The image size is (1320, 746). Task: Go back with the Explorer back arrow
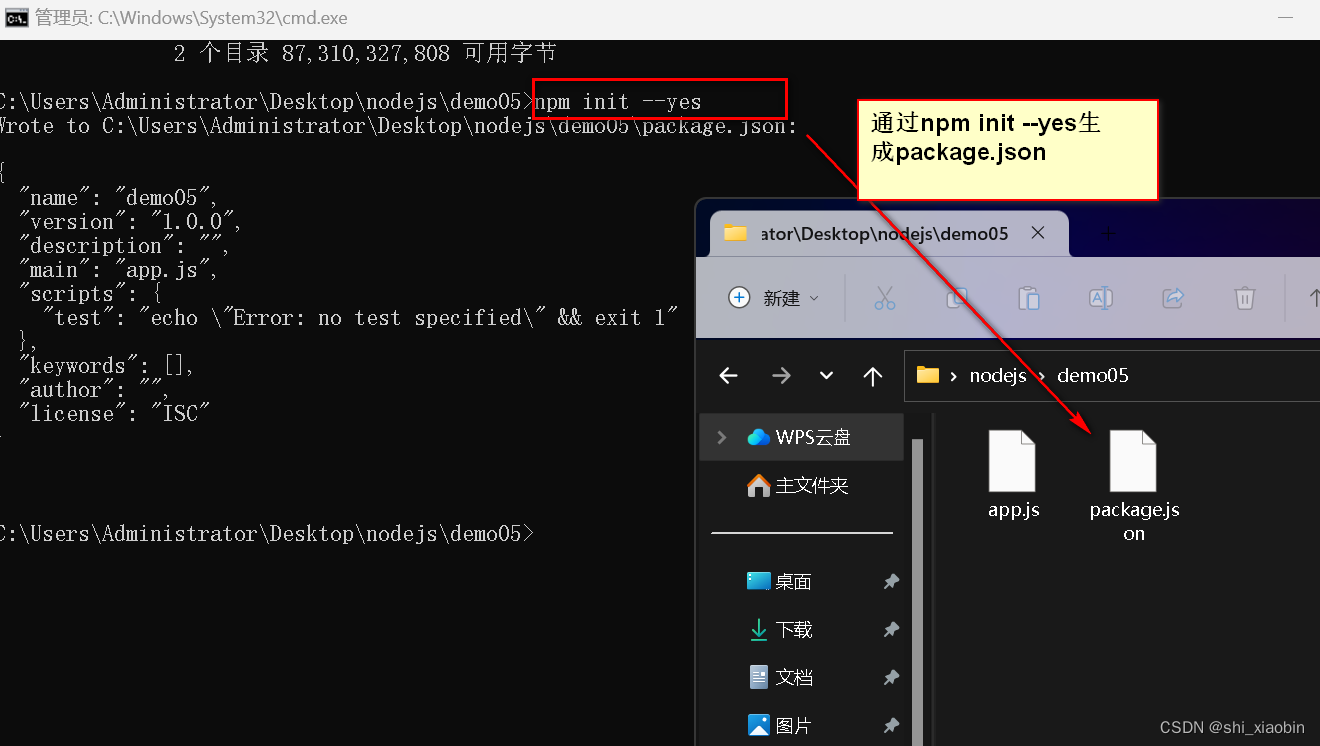728,376
